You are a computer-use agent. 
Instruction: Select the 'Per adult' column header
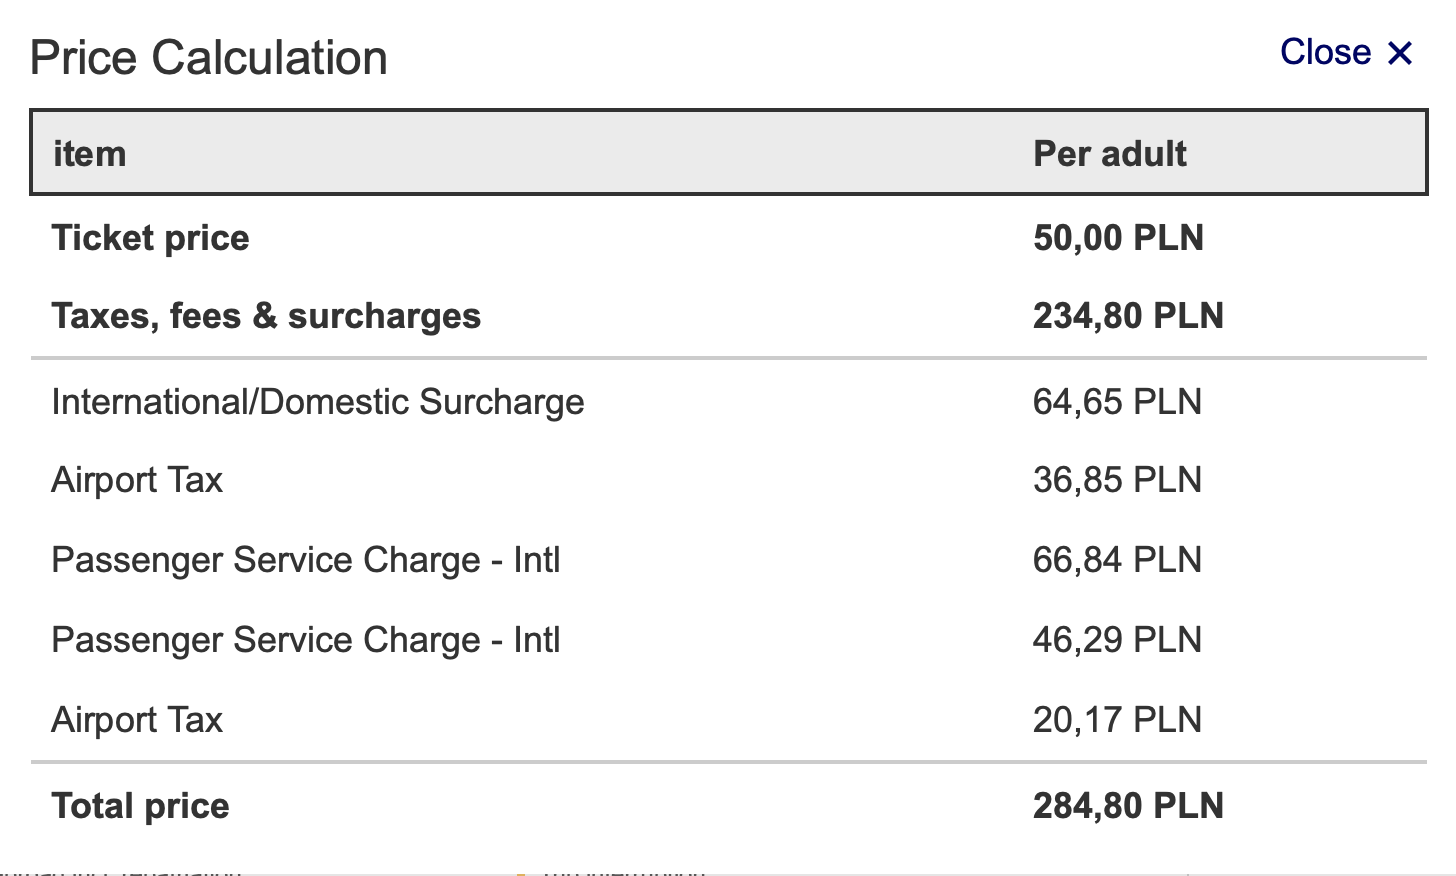point(1110,154)
